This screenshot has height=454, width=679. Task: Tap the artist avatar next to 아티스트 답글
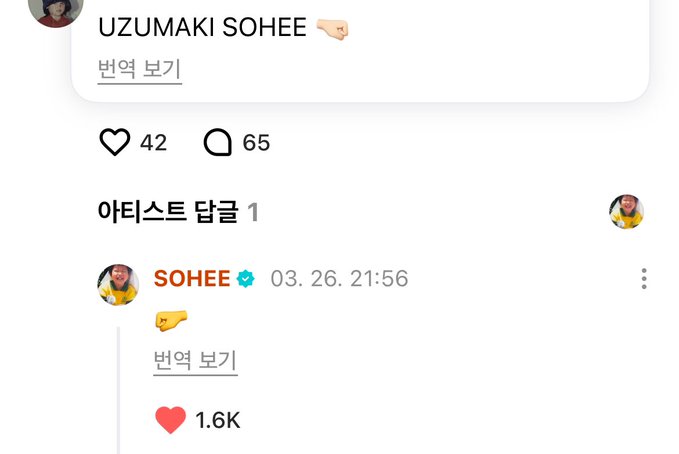click(626, 211)
